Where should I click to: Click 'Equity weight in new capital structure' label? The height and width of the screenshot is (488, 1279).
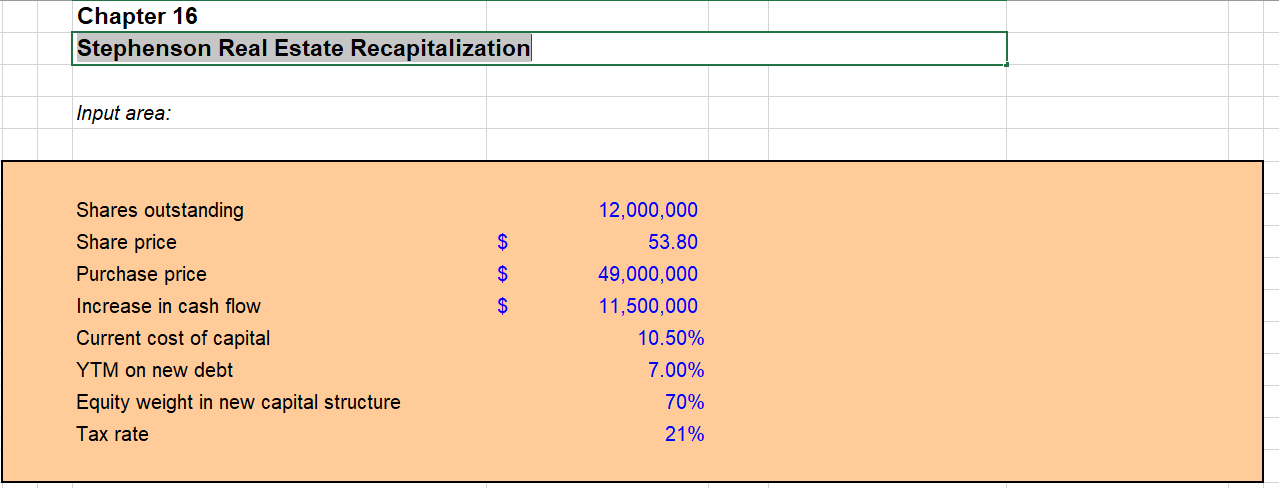[238, 402]
